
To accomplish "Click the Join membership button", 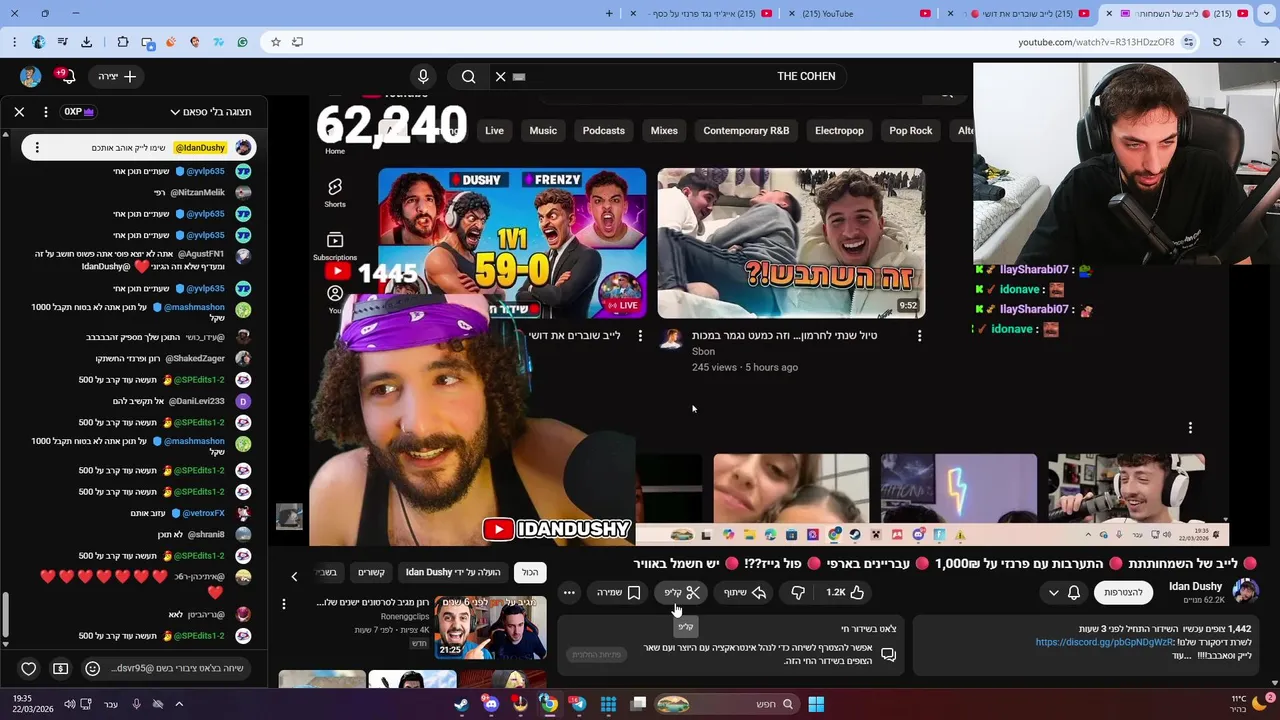I will 1123,593.
